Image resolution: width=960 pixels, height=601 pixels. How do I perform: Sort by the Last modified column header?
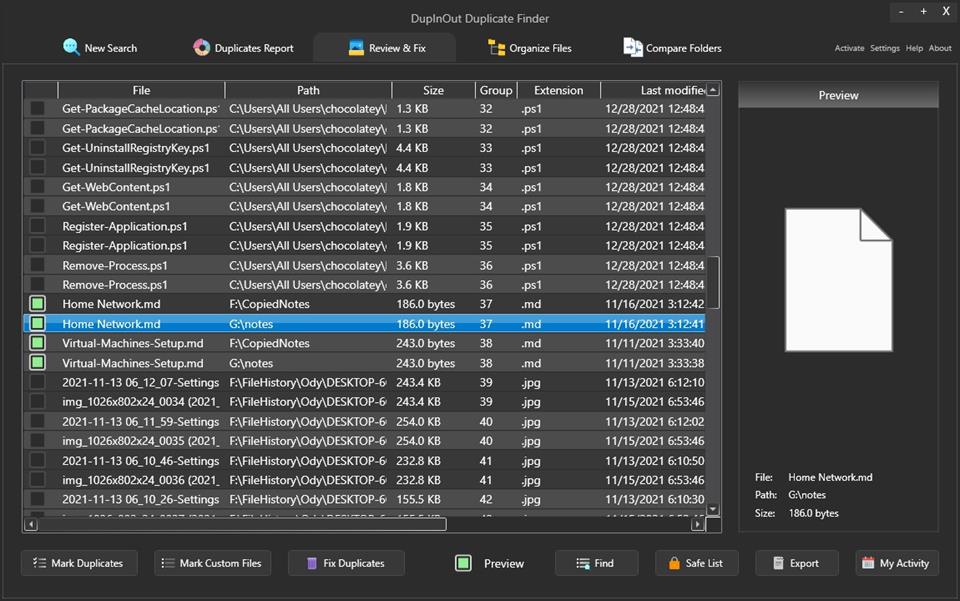(x=653, y=90)
